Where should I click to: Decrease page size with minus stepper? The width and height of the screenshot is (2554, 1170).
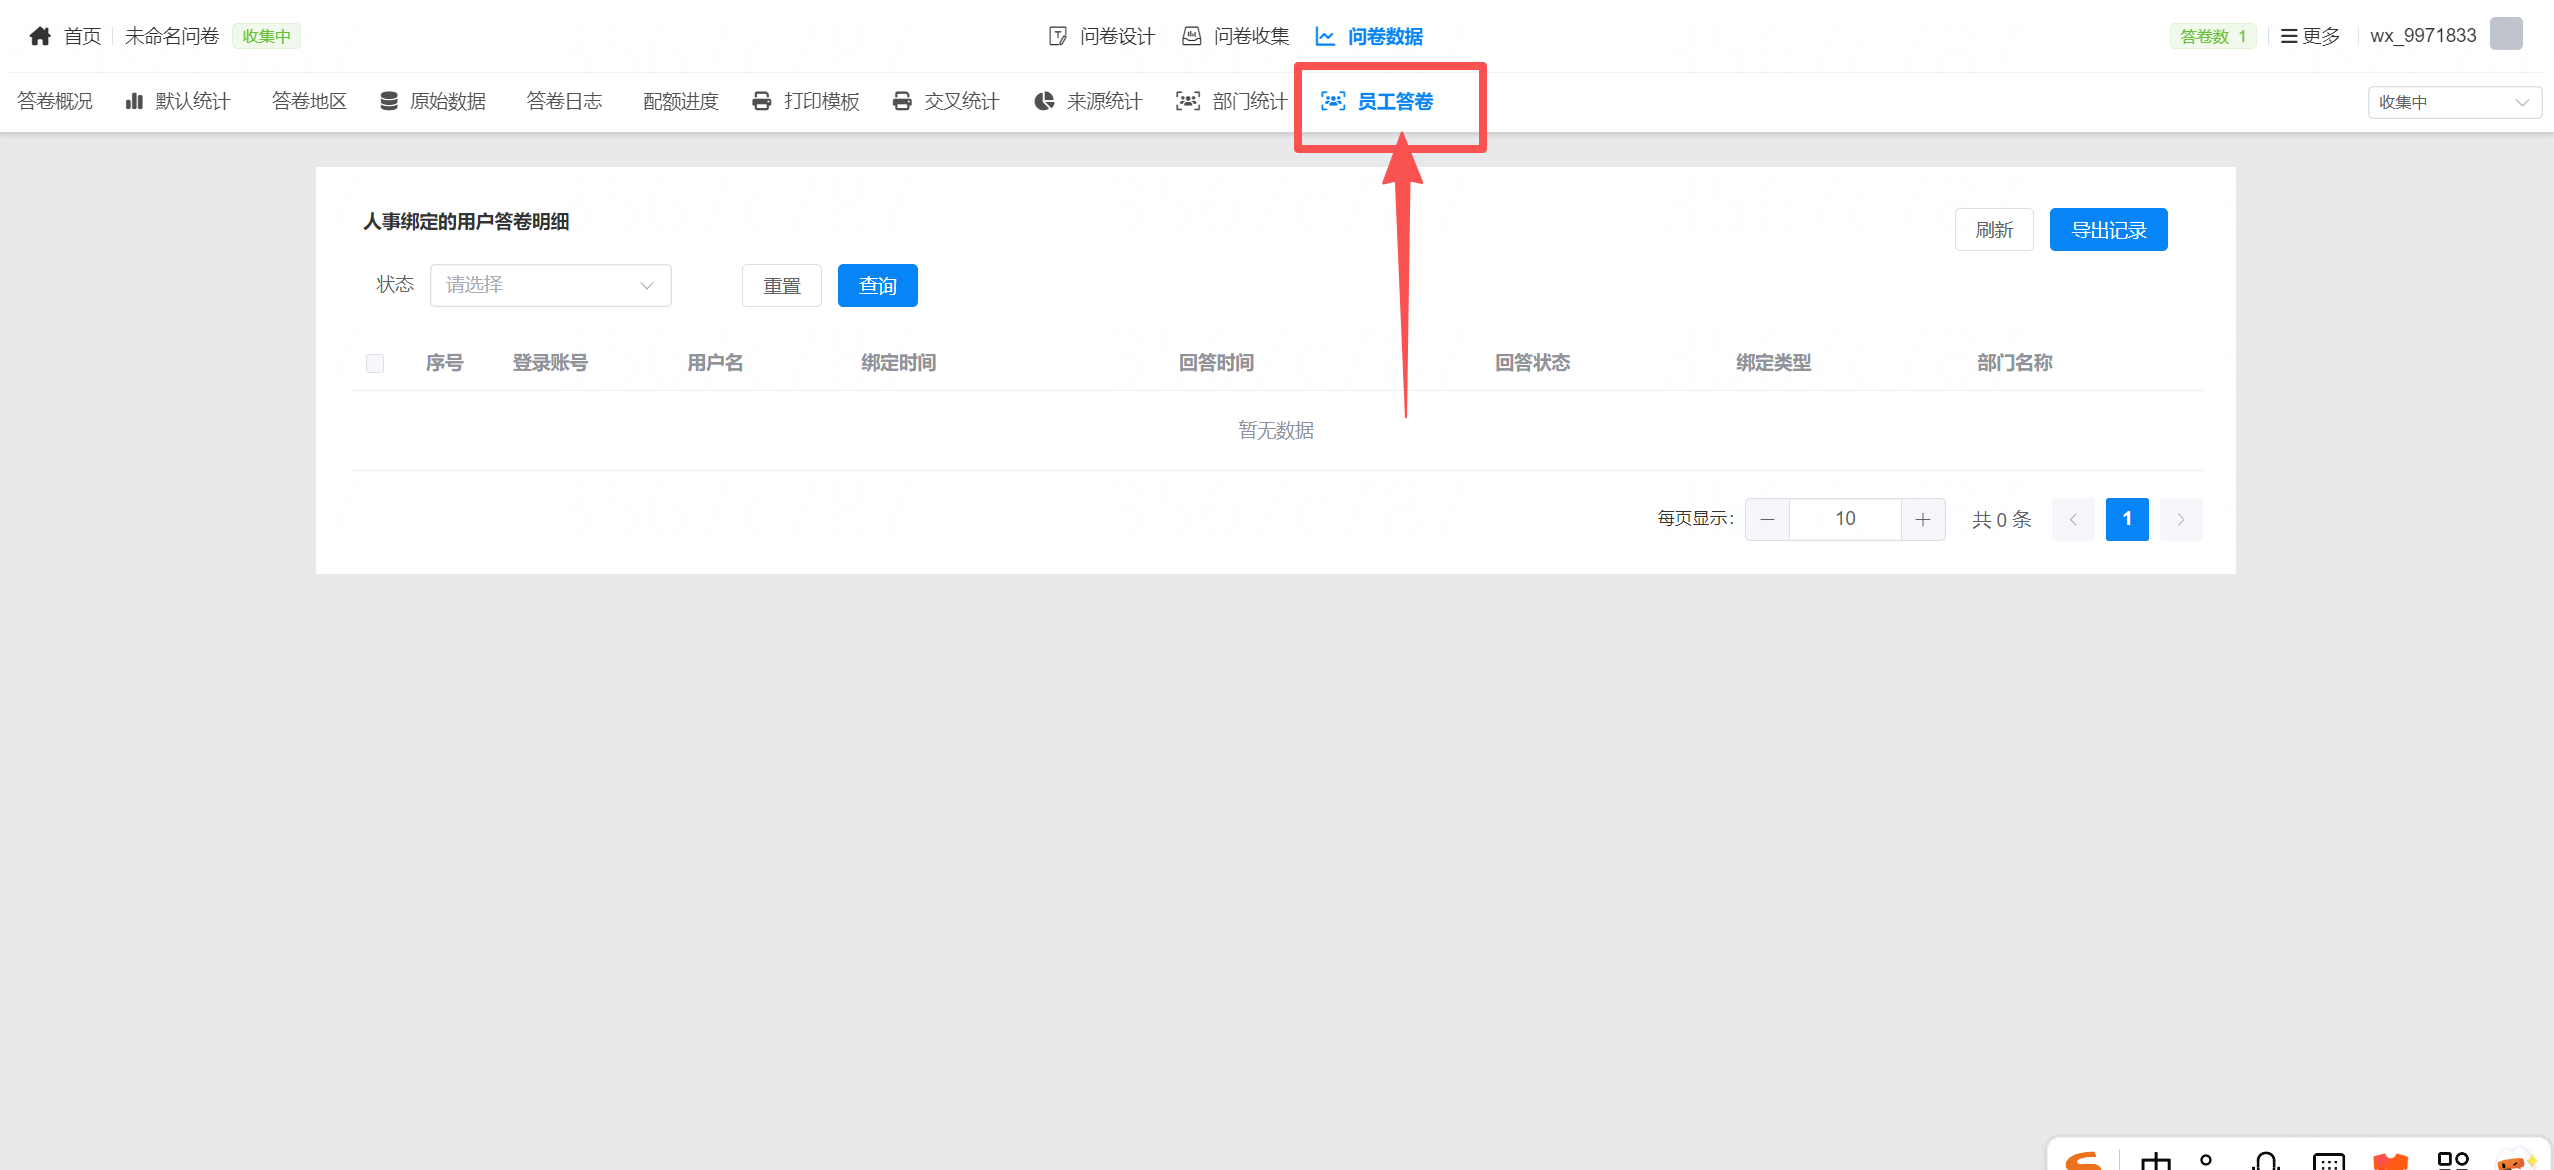[1767, 519]
